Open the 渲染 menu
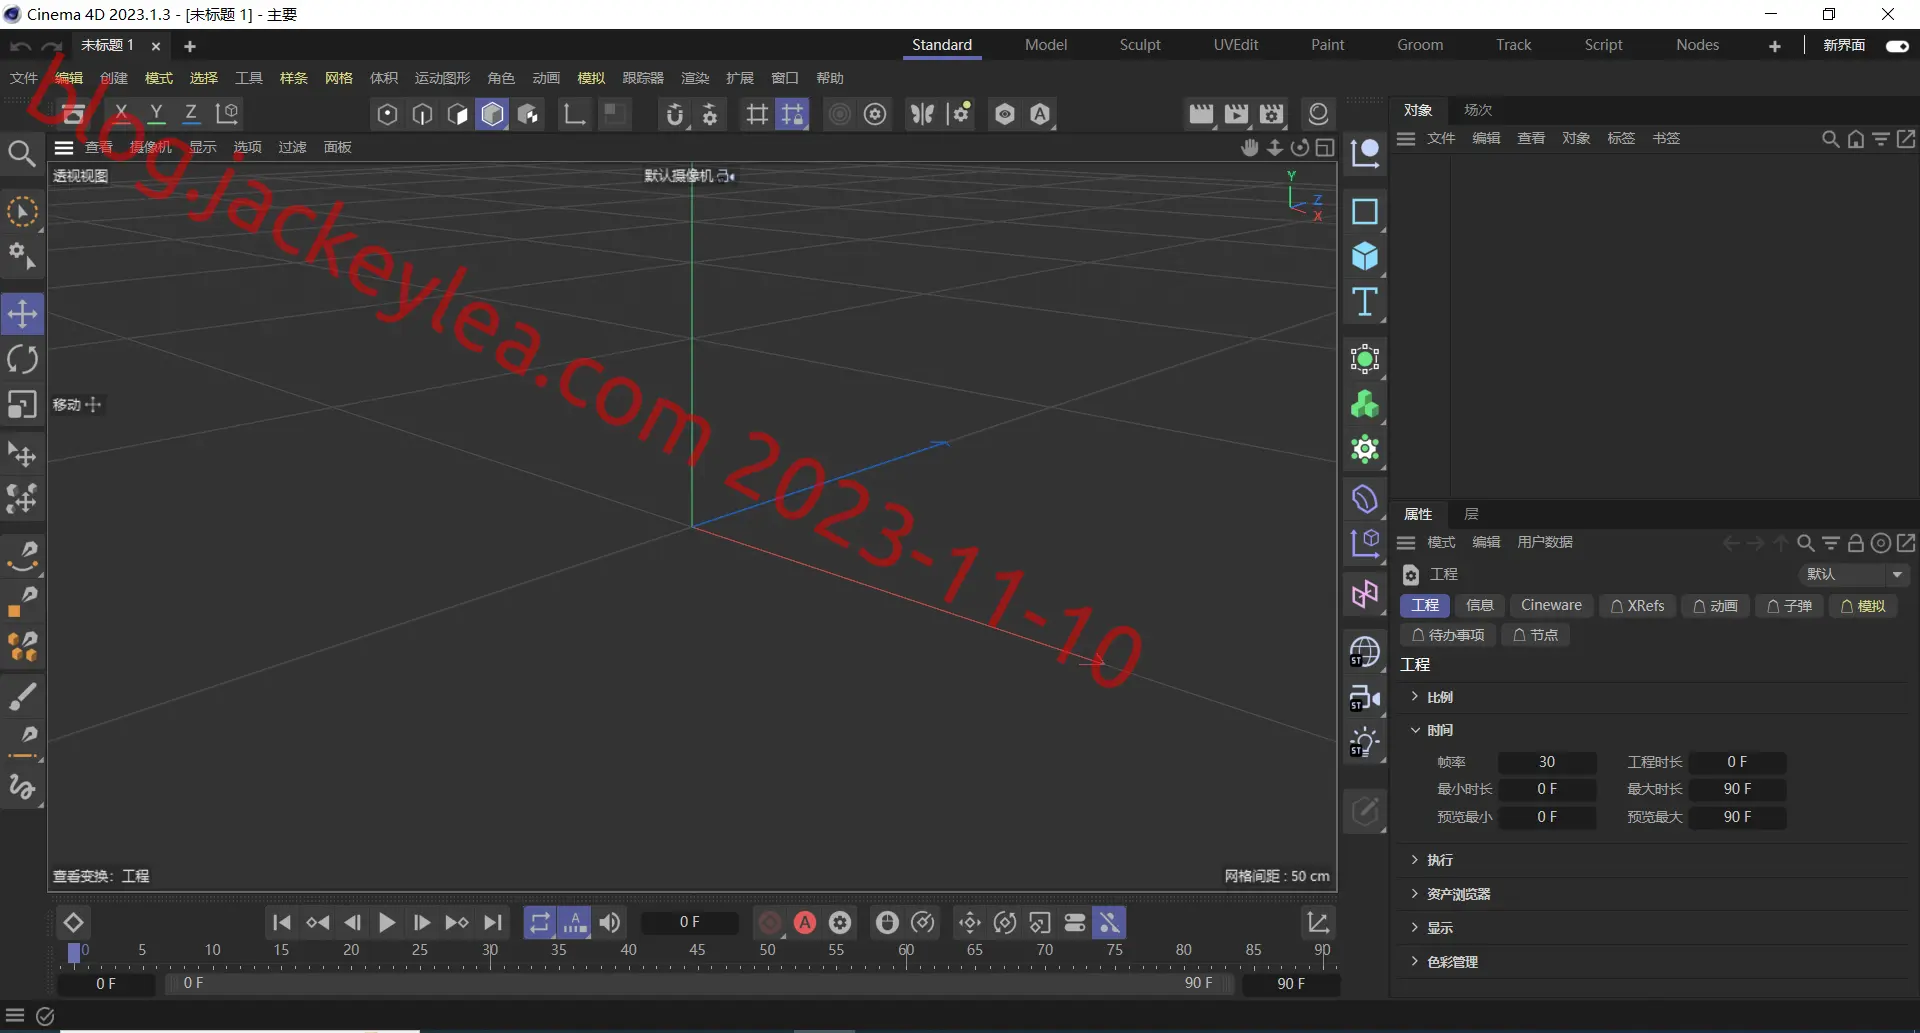The image size is (1920, 1033). tap(695, 78)
